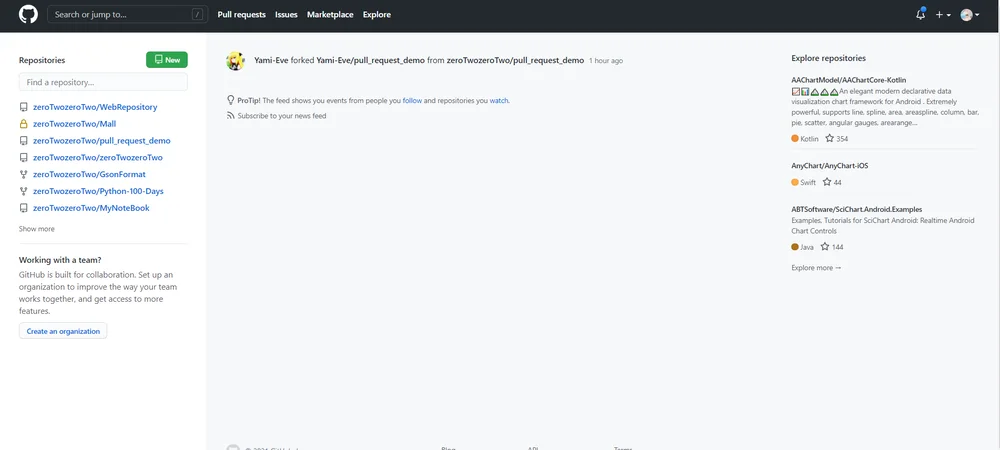
Task: Open Yami-Eve avatar in feed
Action: tap(236, 61)
